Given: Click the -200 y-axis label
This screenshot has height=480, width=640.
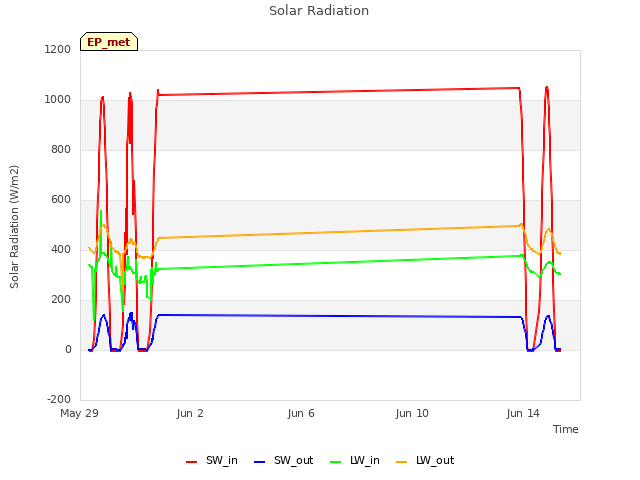Looking at the screenshot, I should pyautogui.click(x=59, y=399).
